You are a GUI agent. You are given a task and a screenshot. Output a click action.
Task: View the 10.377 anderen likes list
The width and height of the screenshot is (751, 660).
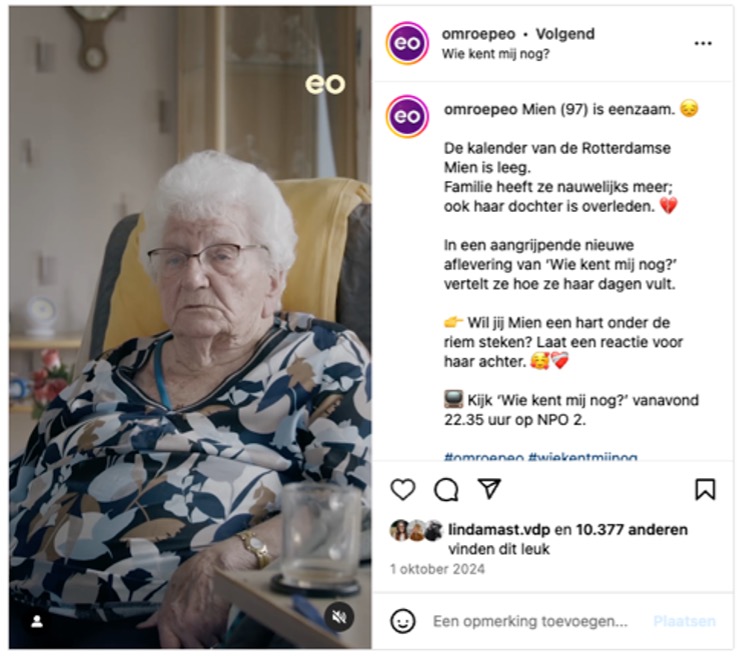(632, 530)
